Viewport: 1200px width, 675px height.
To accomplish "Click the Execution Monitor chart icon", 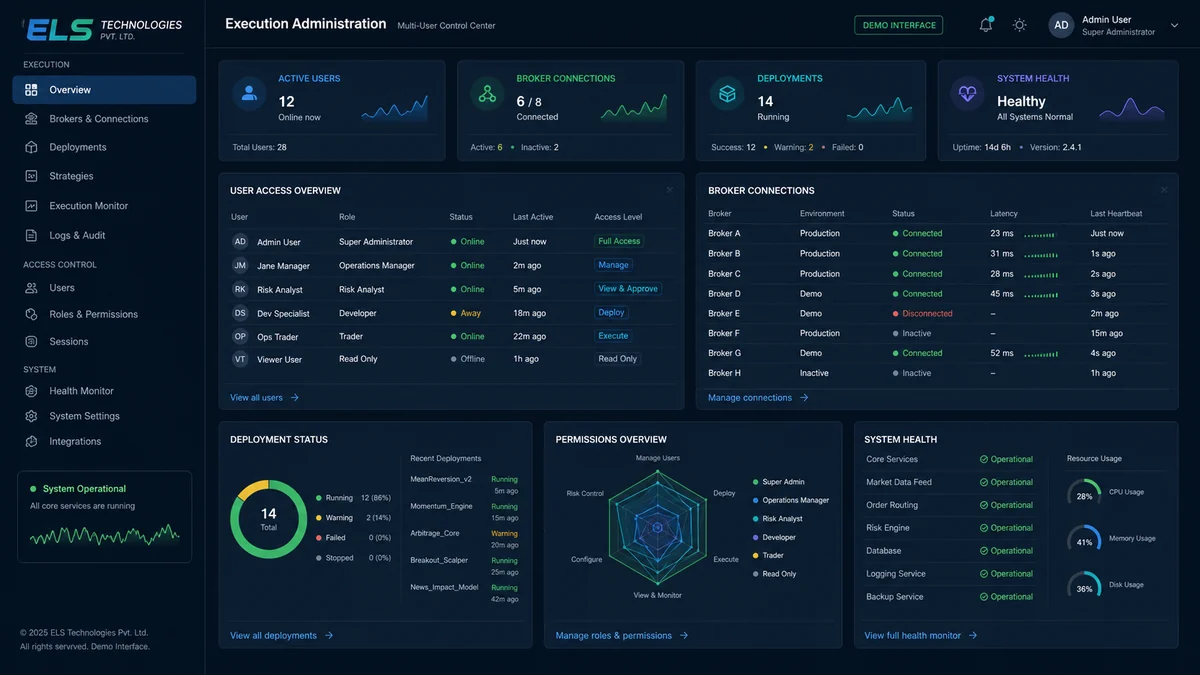I will point(31,206).
